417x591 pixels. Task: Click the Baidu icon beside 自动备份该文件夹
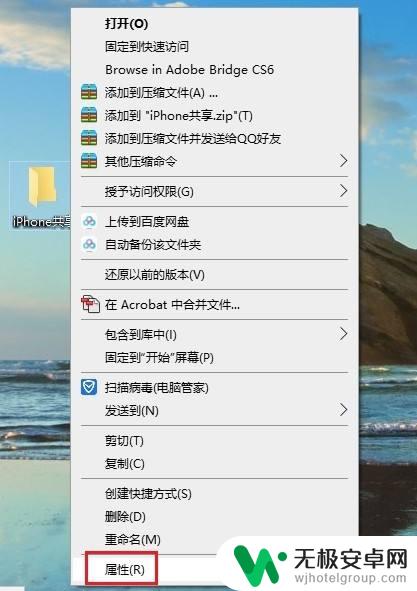click(x=89, y=245)
